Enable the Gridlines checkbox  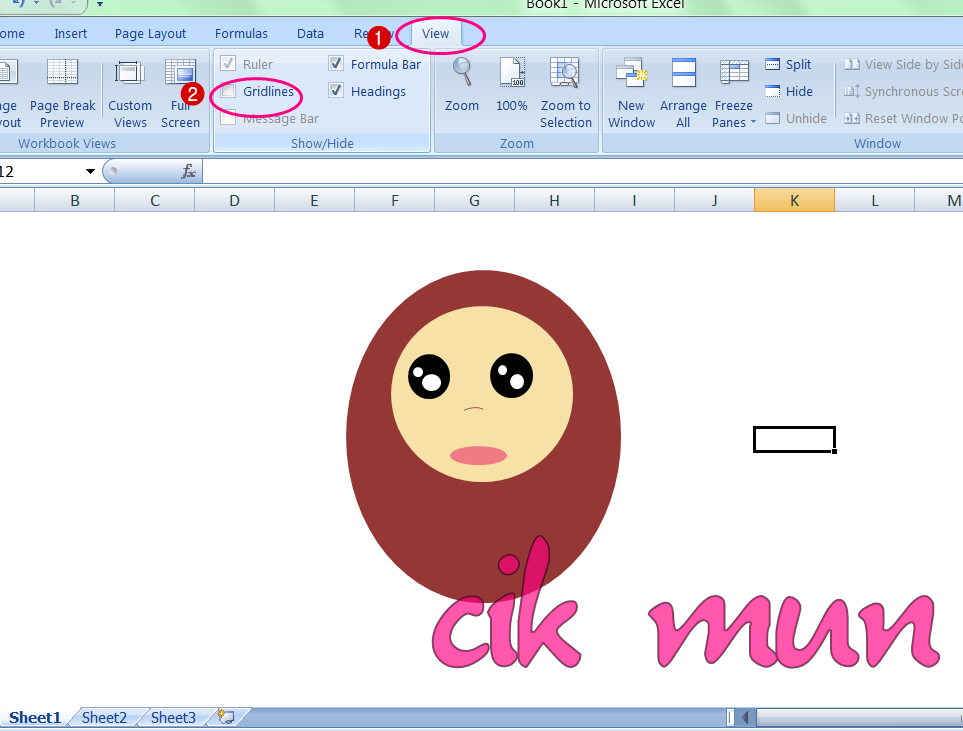click(227, 91)
